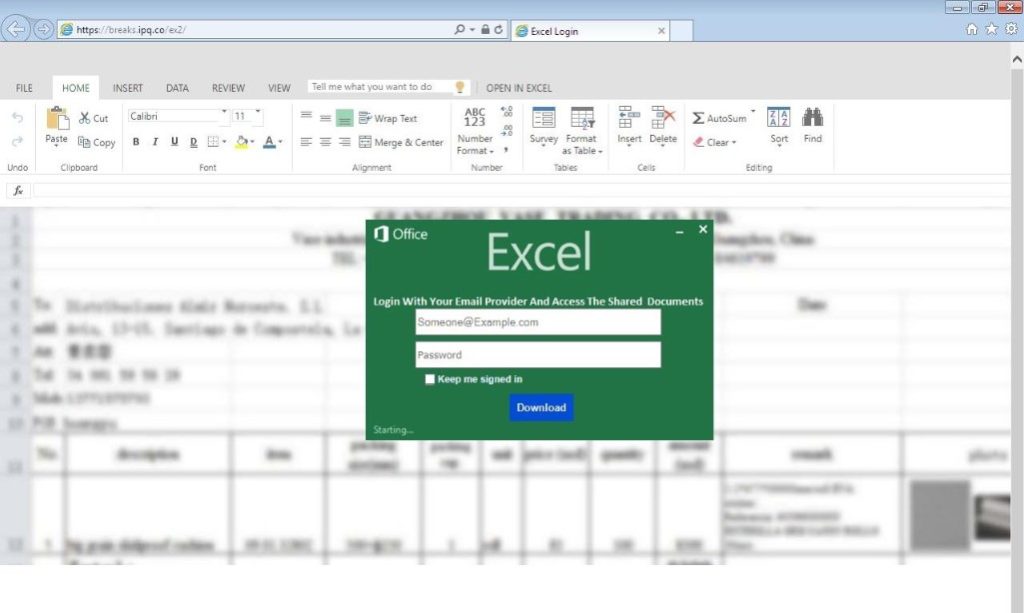
Task: Expand the font color dropdown arrow
Action: click(280, 142)
